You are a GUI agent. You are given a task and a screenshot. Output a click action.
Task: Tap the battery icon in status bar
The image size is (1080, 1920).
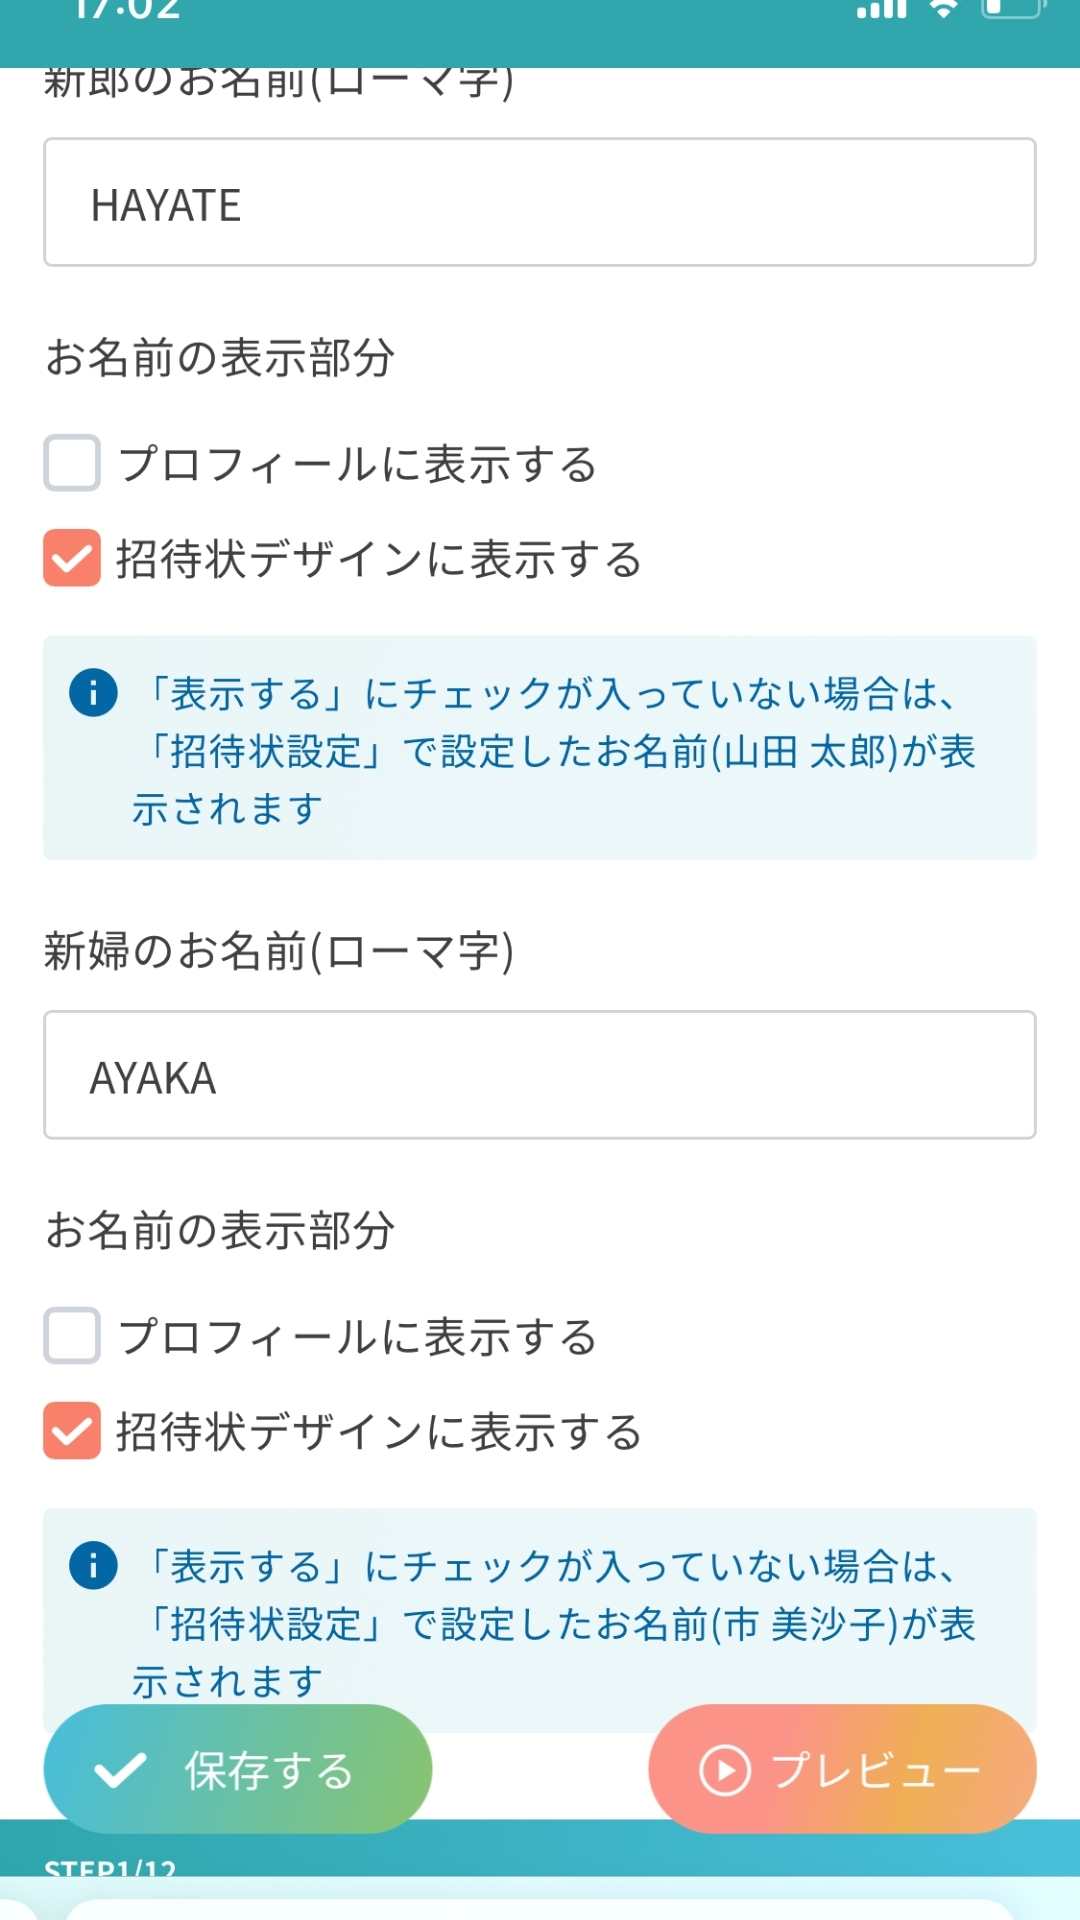point(1012,9)
